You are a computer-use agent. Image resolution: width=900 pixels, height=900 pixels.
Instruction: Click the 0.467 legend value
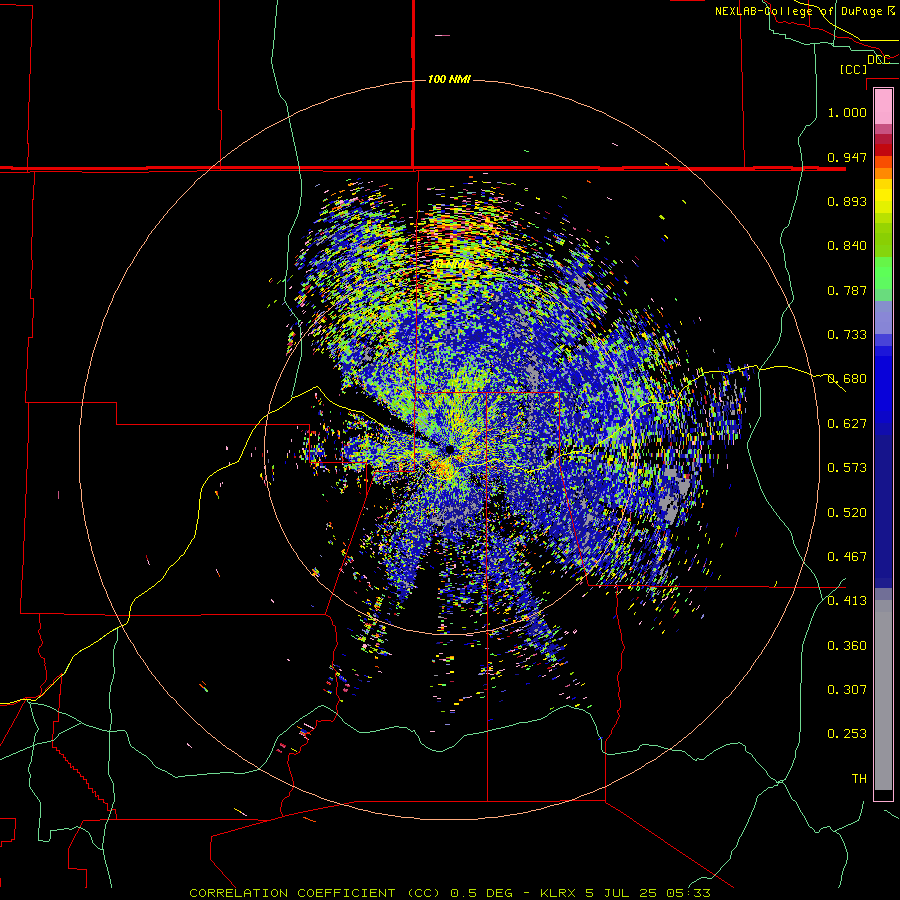[x=847, y=557]
